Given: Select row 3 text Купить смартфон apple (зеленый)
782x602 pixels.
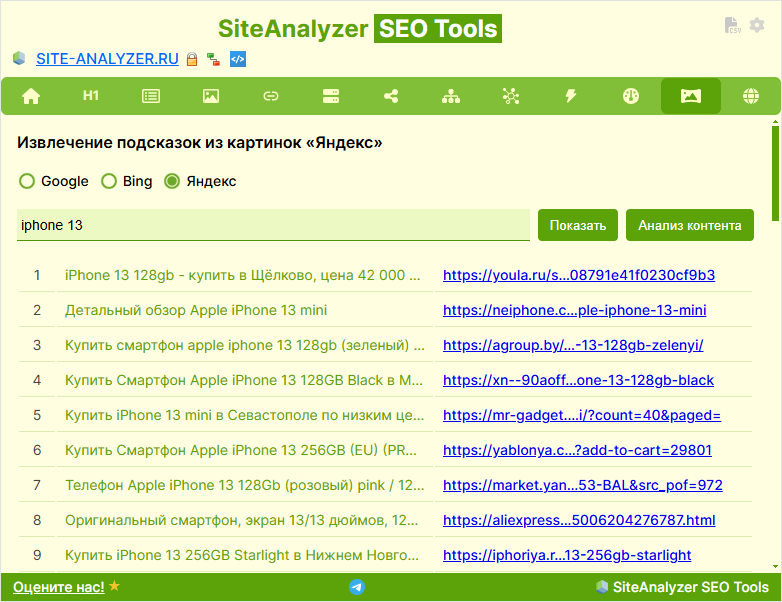Looking at the screenshot, I should click(x=245, y=345).
